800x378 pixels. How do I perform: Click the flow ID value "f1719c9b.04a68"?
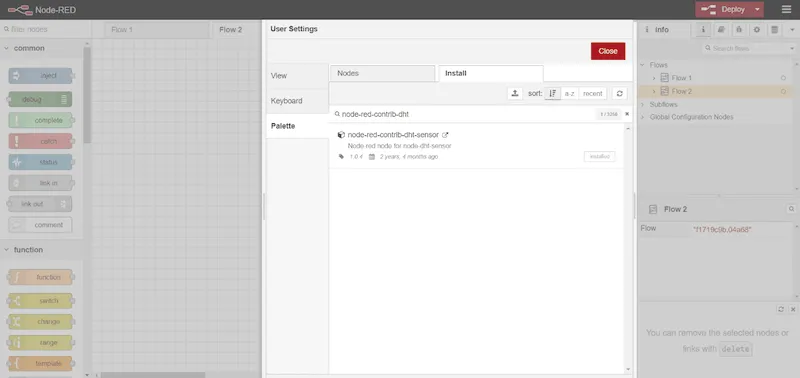click(722, 230)
